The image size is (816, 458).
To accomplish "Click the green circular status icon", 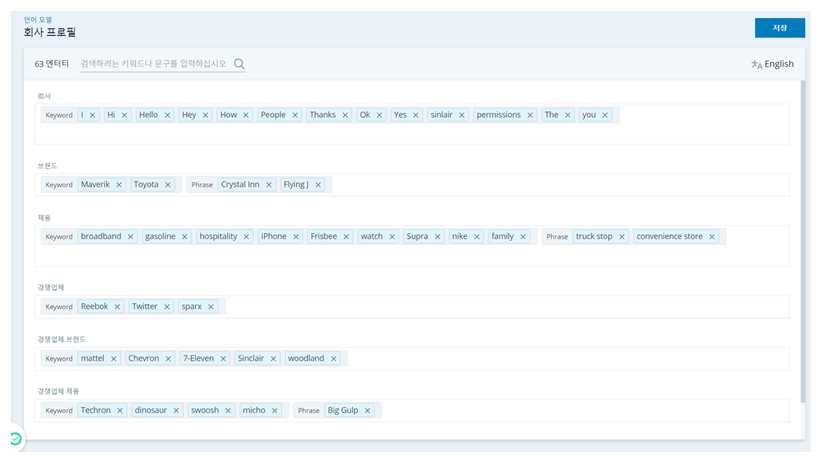I will [16, 439].
